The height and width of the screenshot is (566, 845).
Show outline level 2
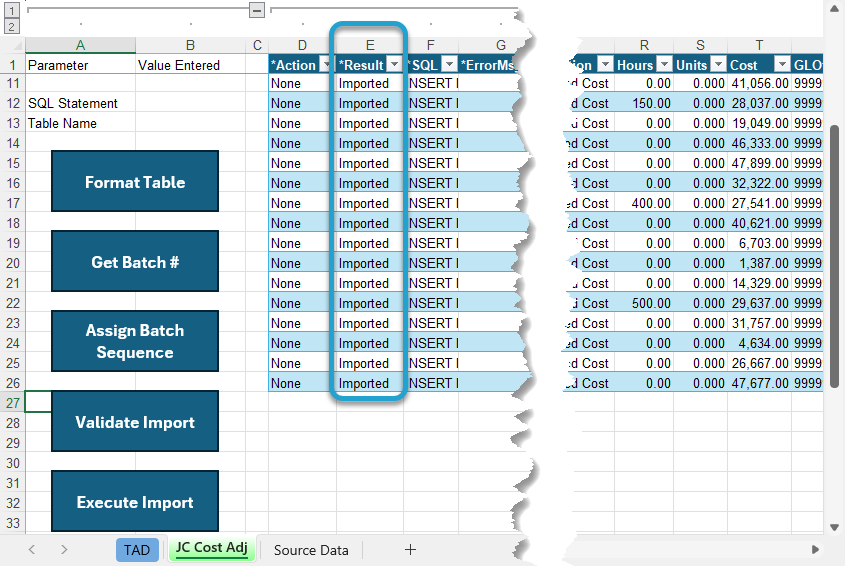coord(12,26)
